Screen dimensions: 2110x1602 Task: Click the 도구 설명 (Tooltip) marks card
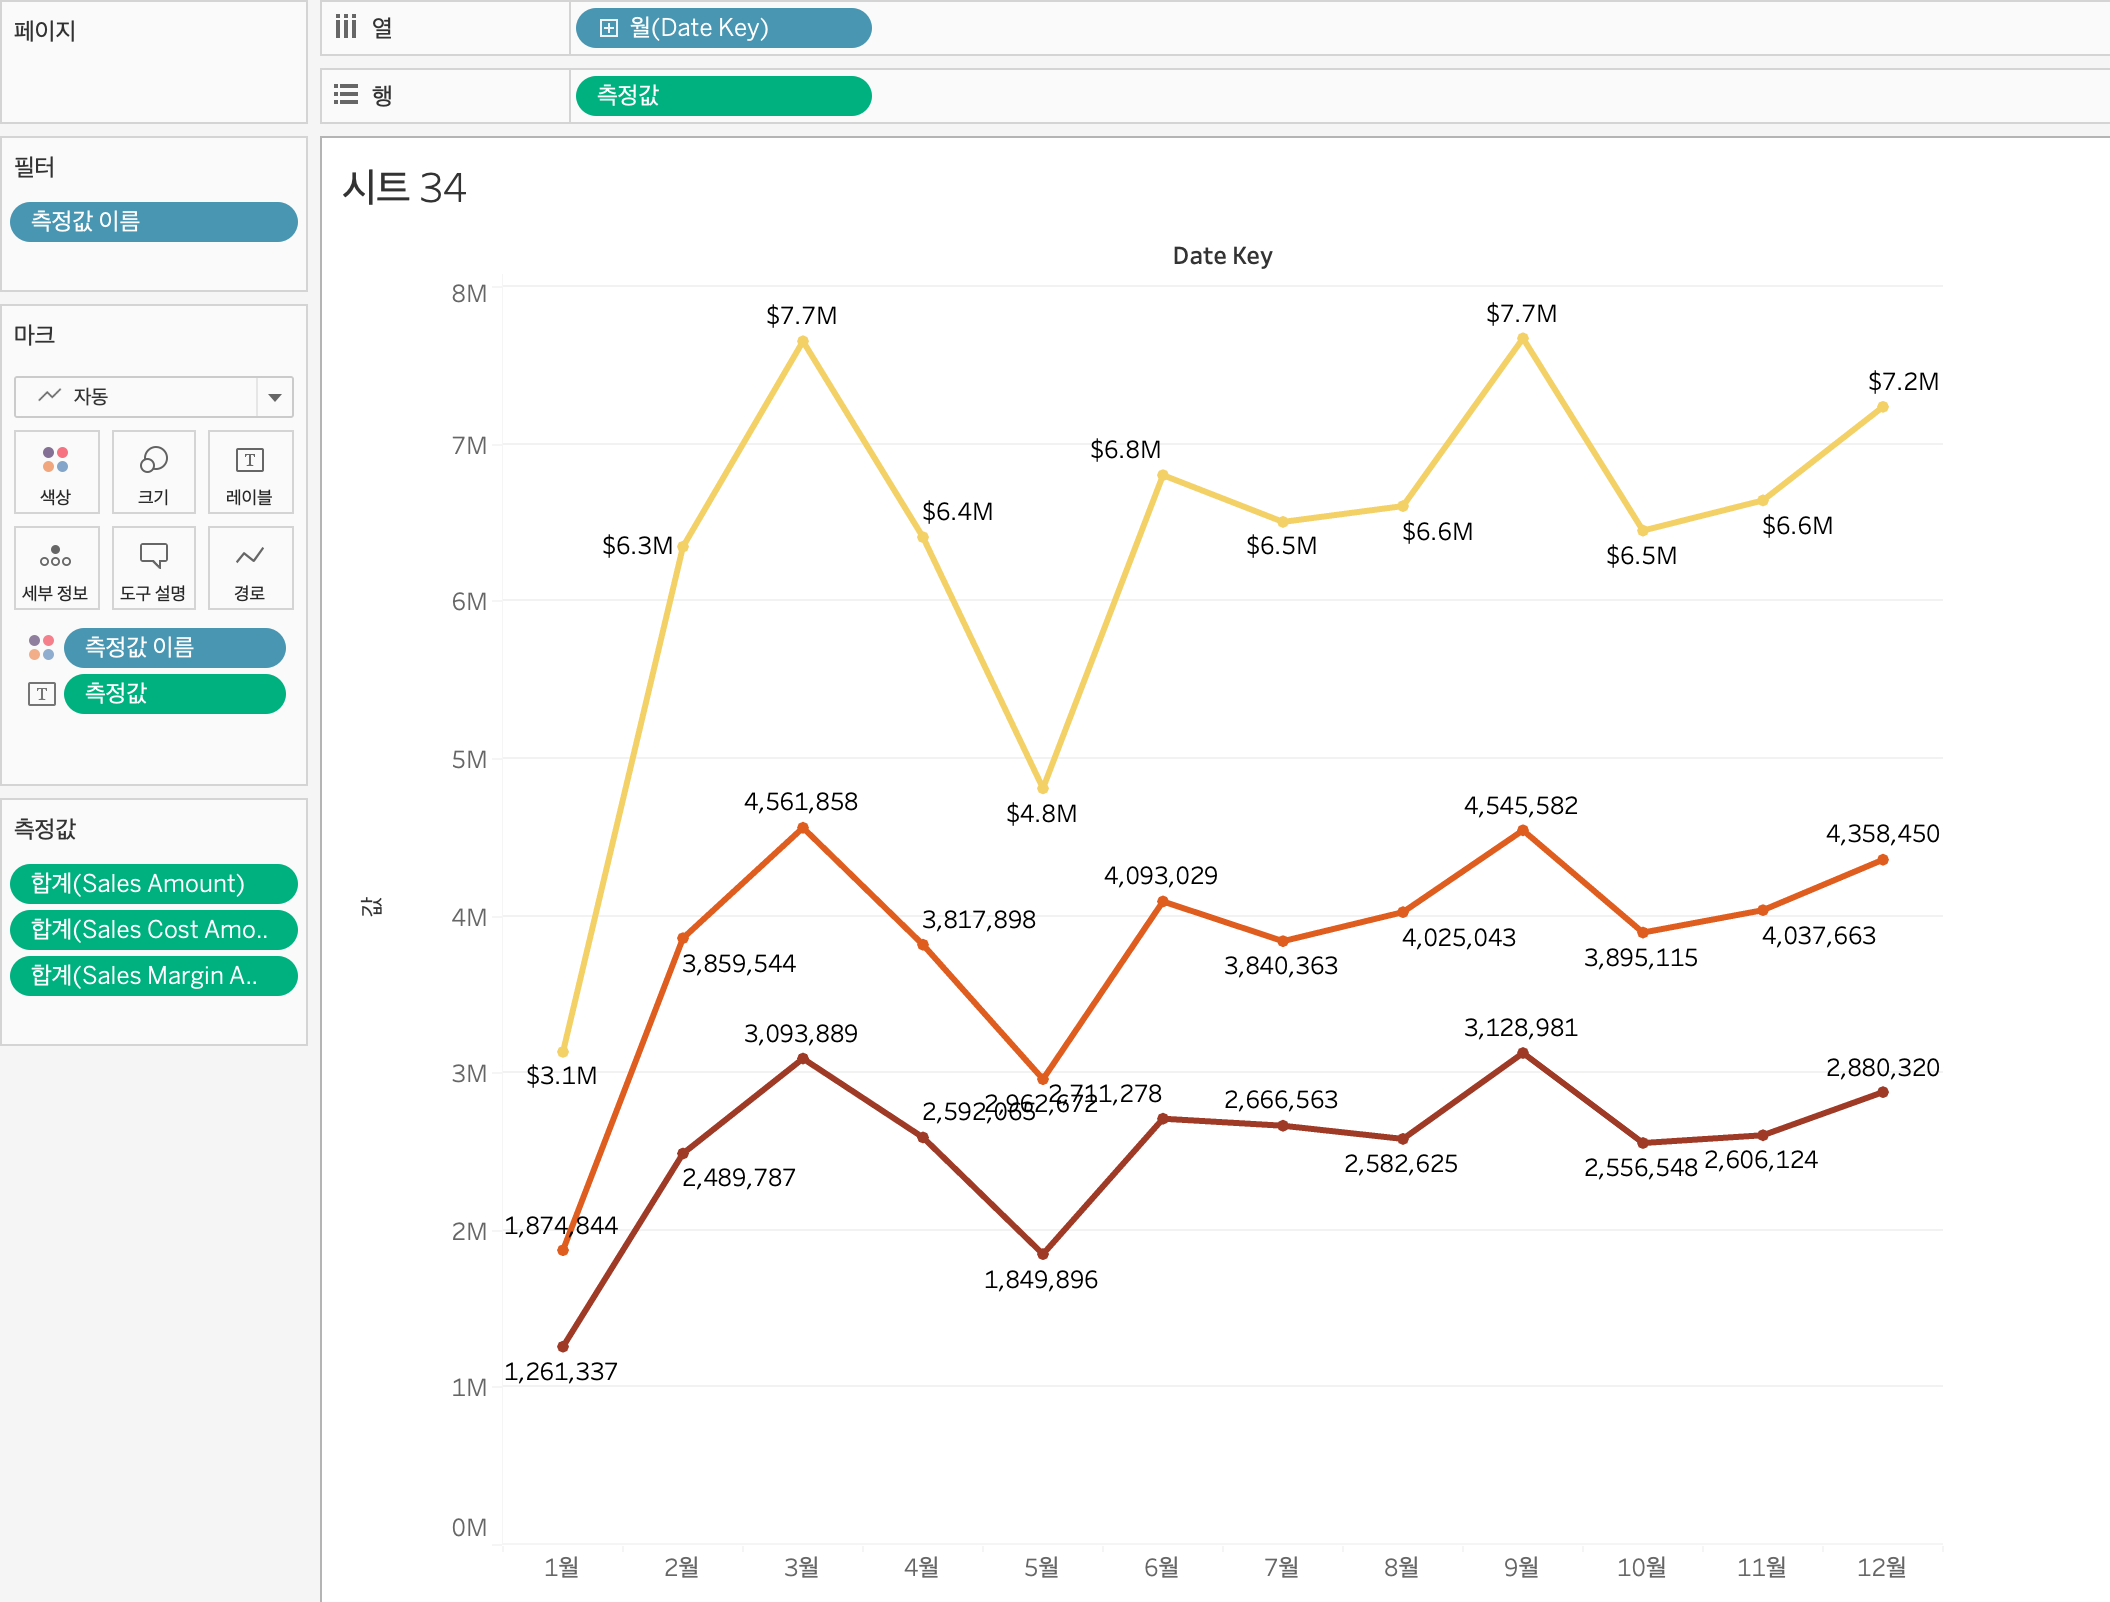coord(153,567)
